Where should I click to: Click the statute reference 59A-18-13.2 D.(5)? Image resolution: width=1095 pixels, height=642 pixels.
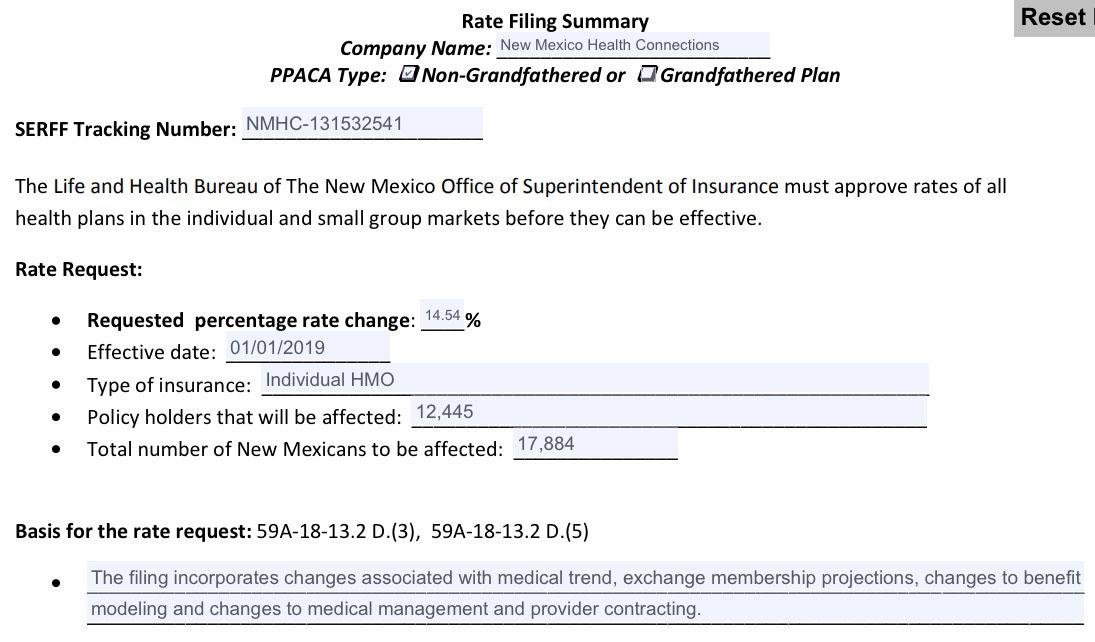coord(509,531)
